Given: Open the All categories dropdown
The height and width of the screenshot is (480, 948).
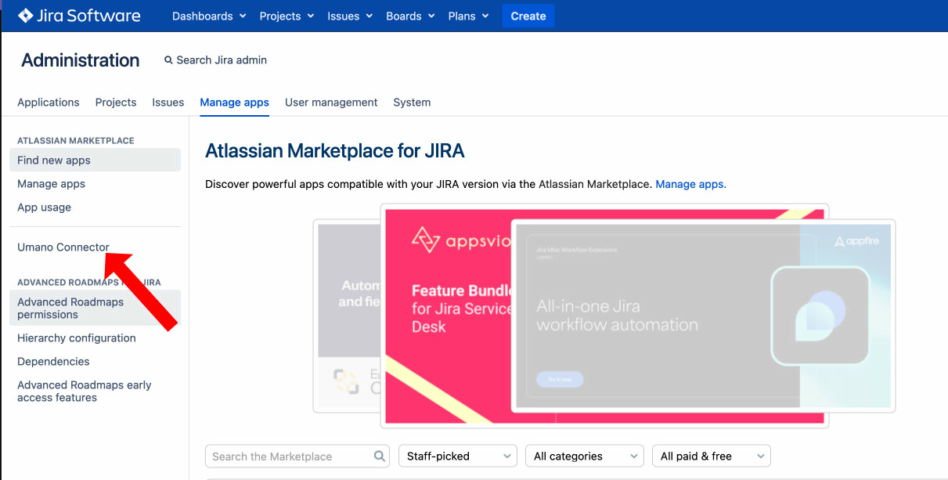Looking at the screenshot, I should click(585, 456).
